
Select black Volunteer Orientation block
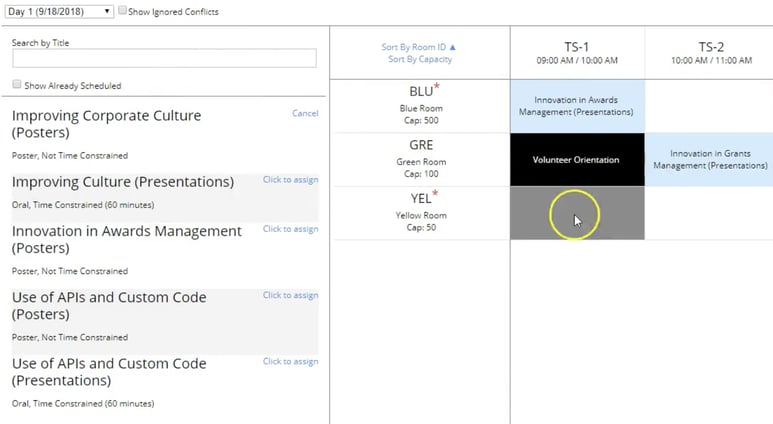pyautogui.click(x=577, y=160)
